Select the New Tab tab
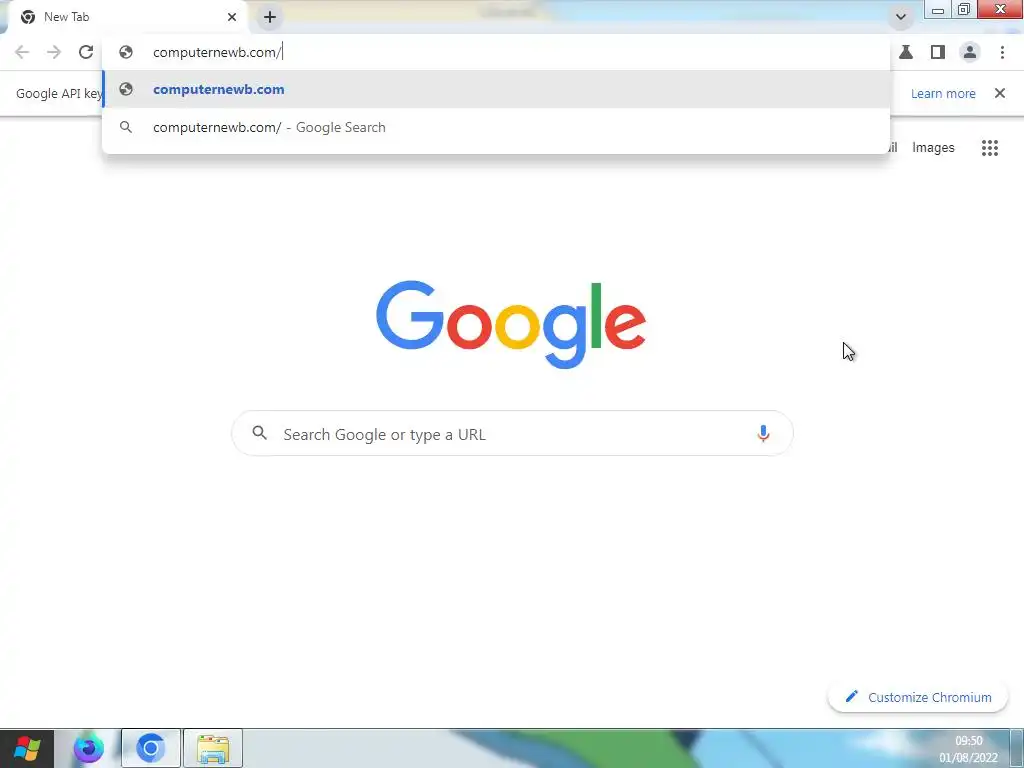Viewport: 1024px width, 768px height. click(127, 17)
